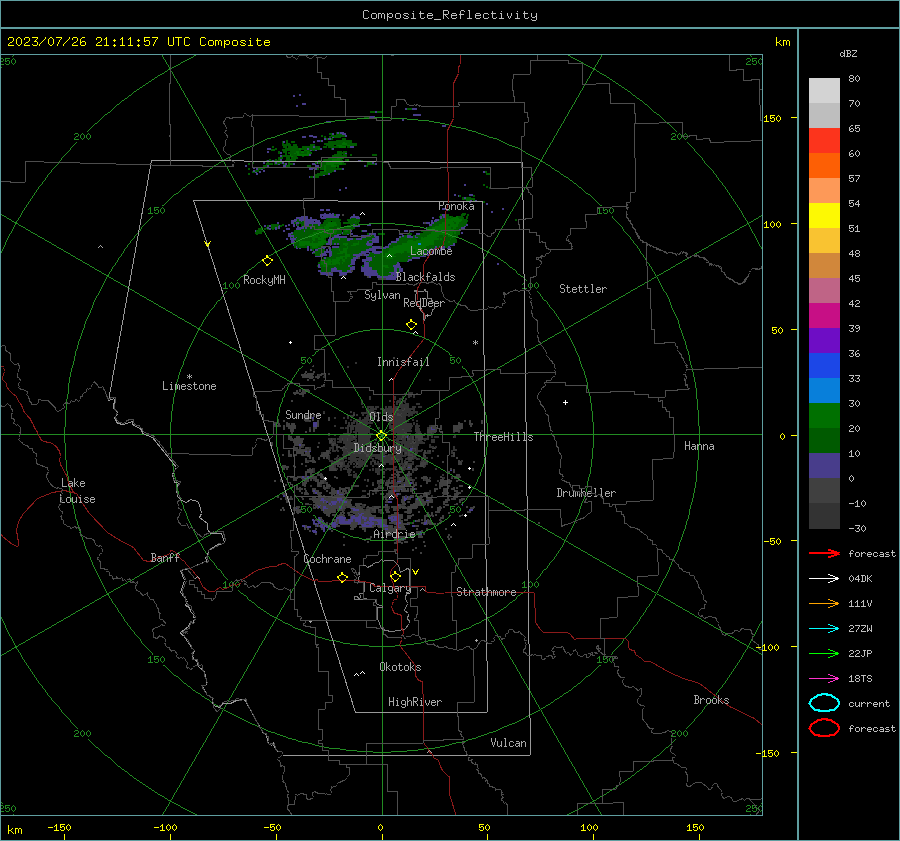The width and height of the screenshot is (900, 841).
Task: Click the Banff city label
Action: 165,557
